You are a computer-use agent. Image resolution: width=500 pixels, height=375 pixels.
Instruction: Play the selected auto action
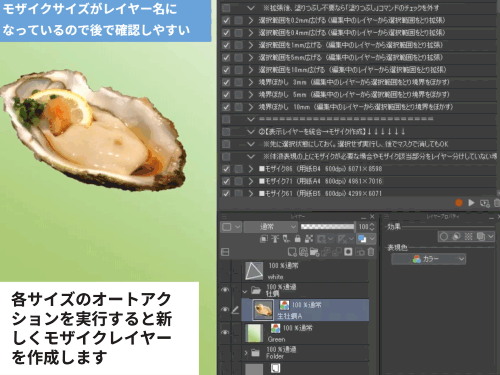471,202
